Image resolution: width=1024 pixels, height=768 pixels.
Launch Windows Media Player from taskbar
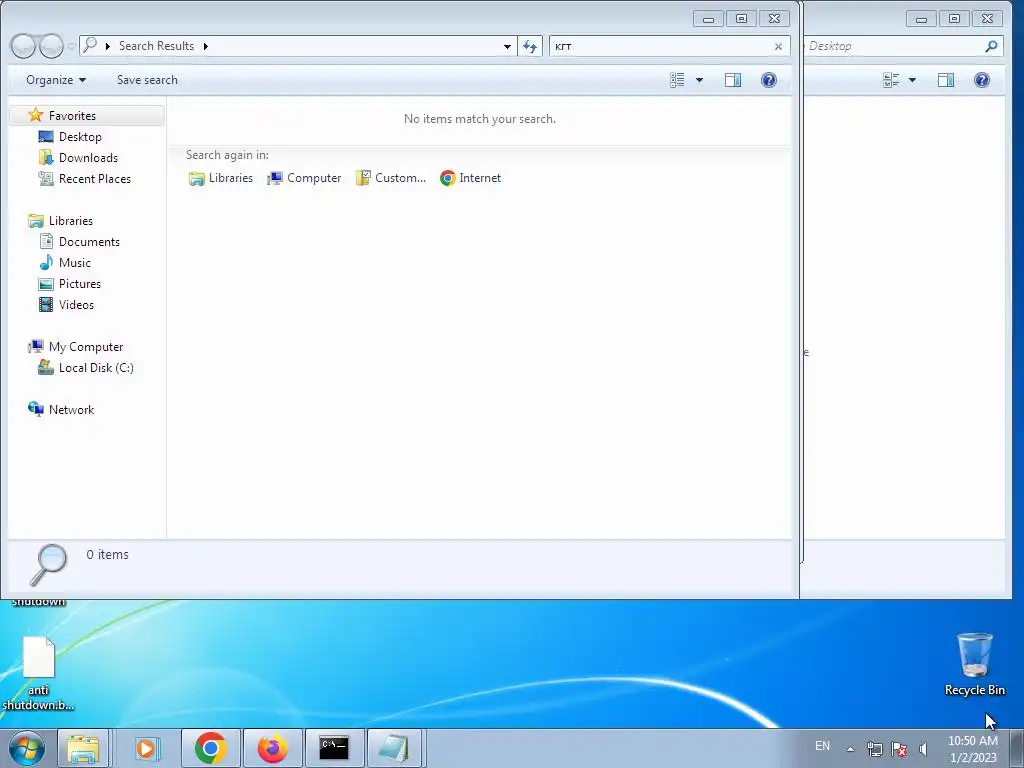147,748
